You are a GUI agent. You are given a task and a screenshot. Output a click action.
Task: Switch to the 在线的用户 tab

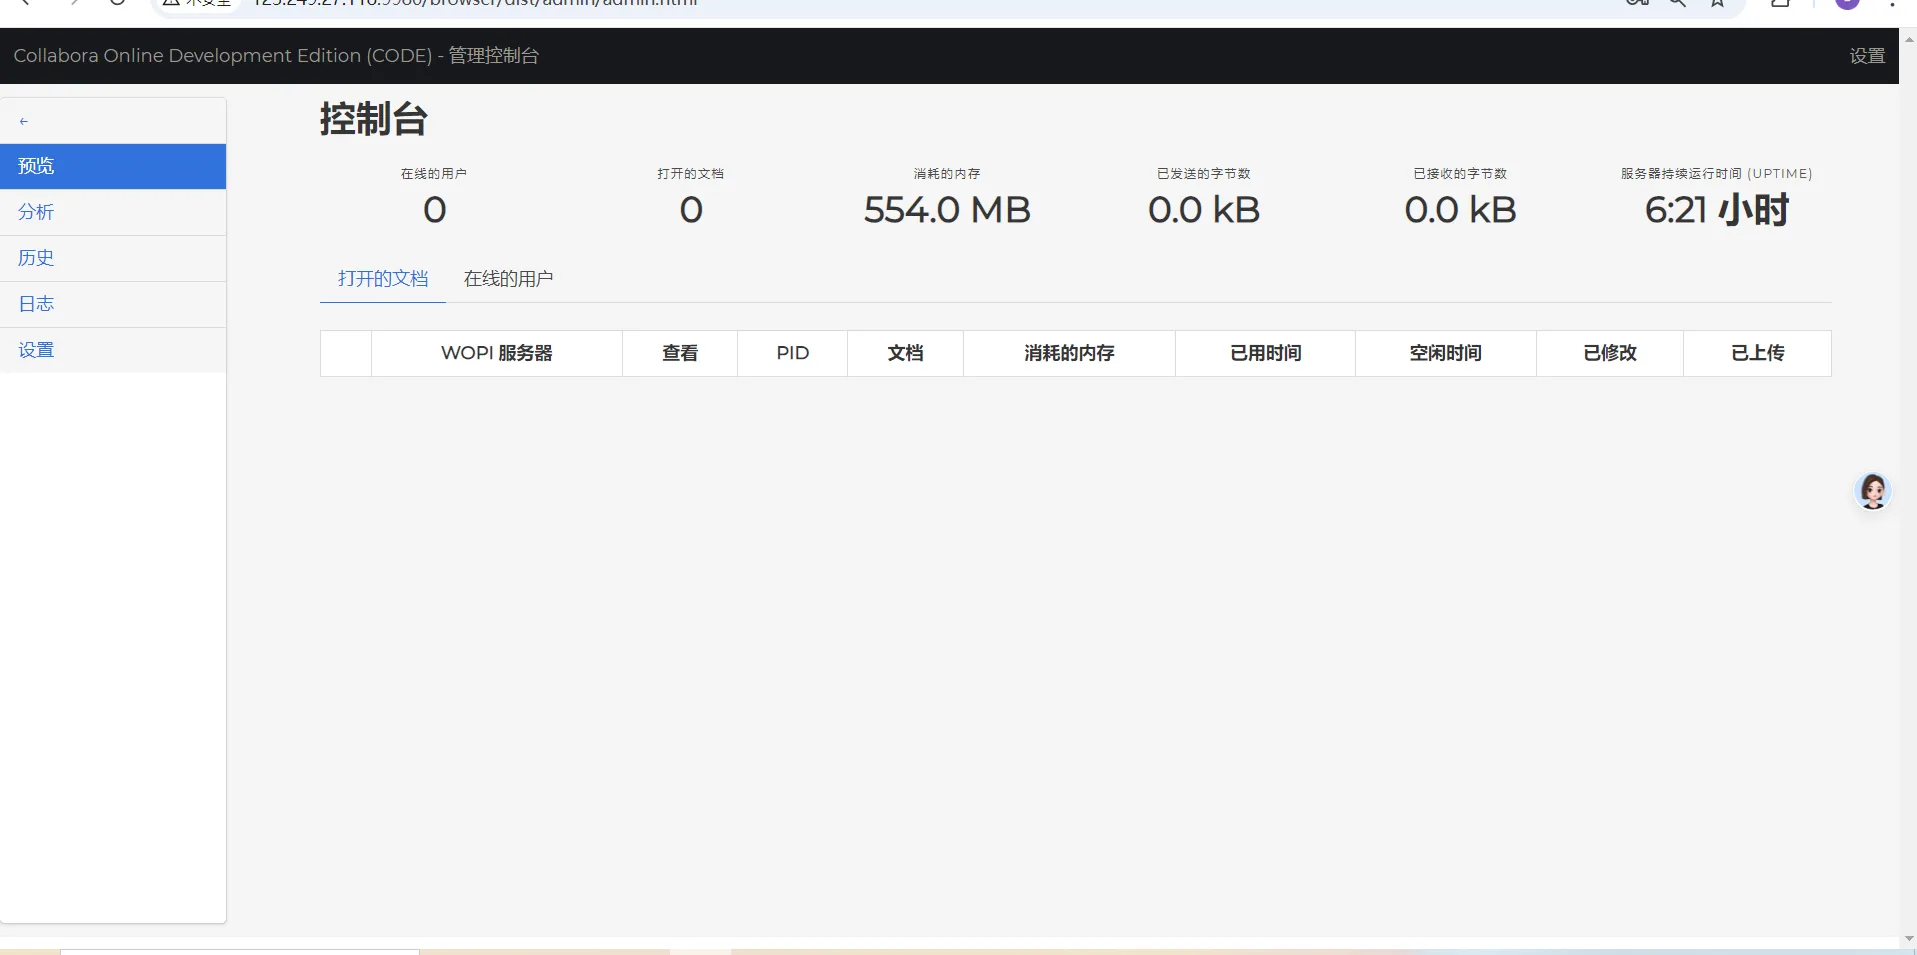pos(508,279)
